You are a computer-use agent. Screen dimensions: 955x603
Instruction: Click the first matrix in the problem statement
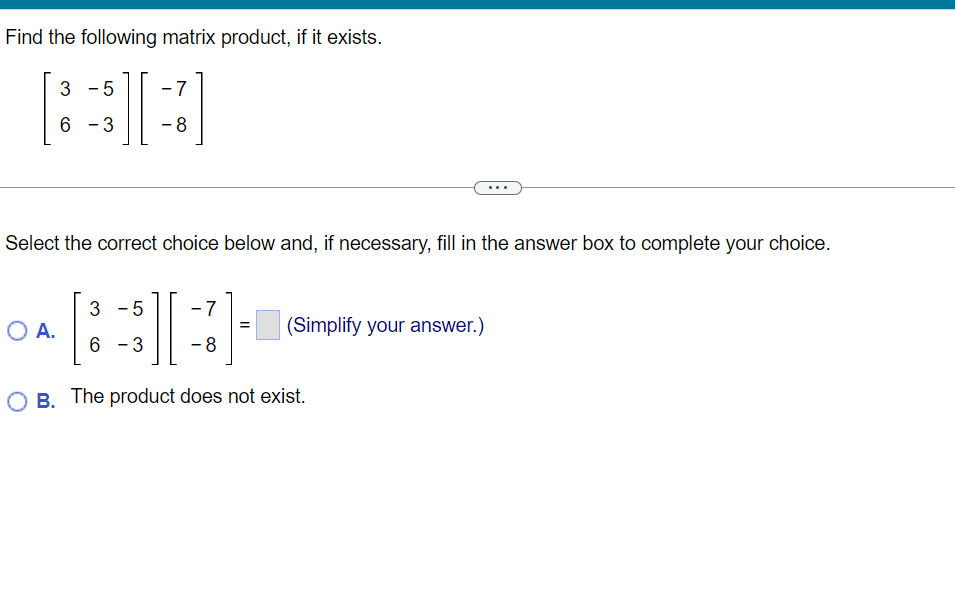(85, 108)
